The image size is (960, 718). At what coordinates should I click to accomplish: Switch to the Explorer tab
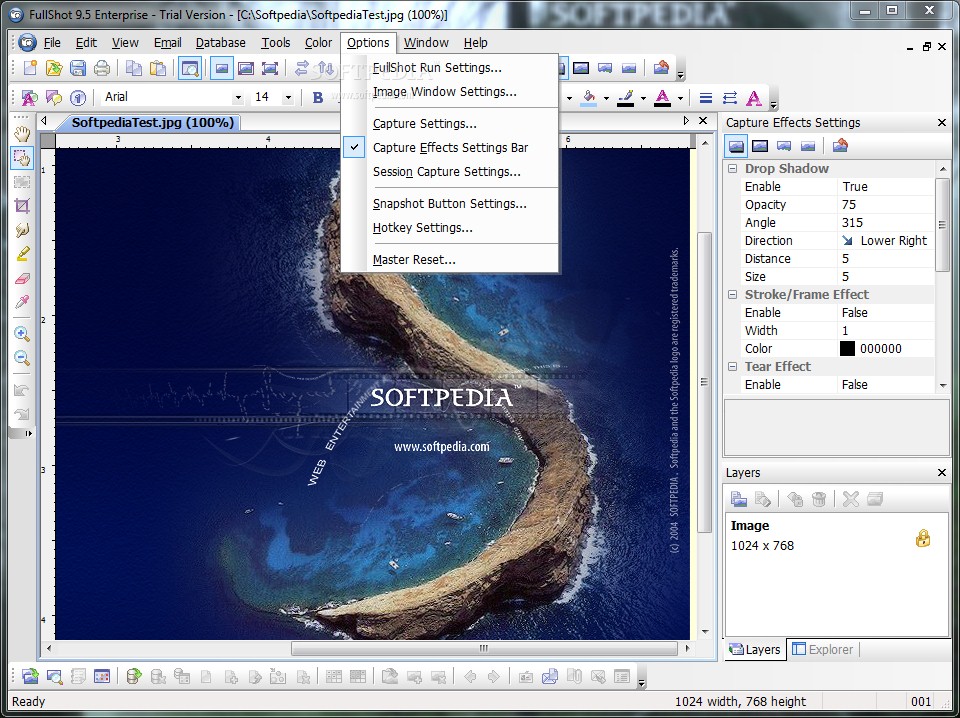(823, 649)
